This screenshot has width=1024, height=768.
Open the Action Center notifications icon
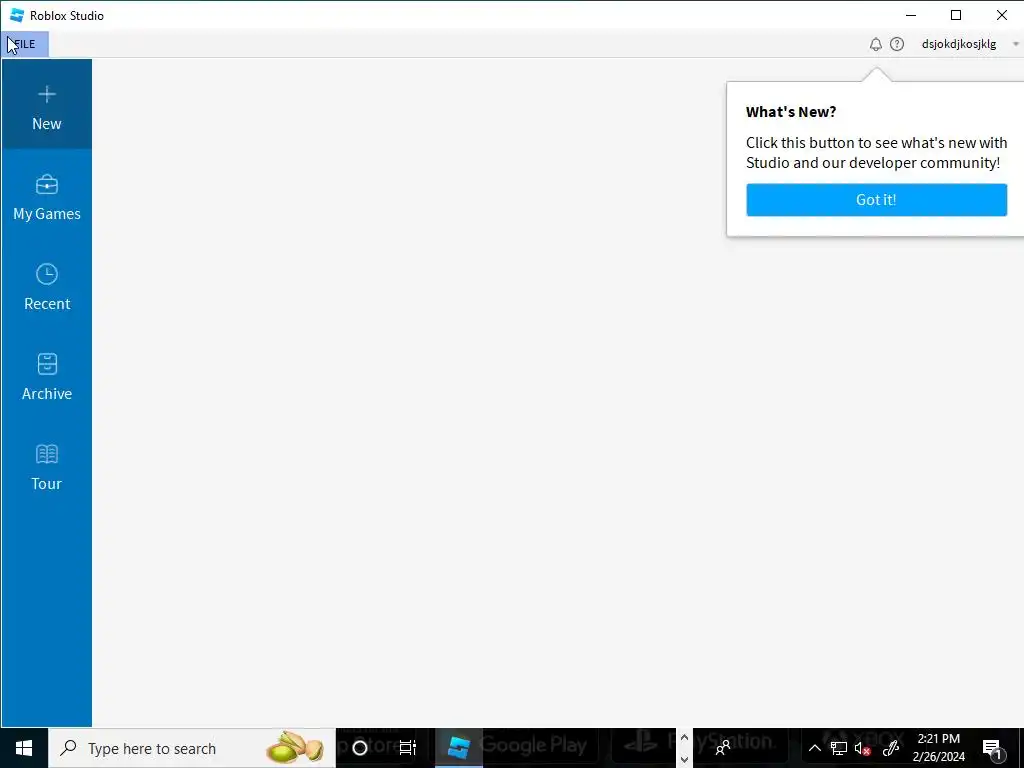coord(992,748)
